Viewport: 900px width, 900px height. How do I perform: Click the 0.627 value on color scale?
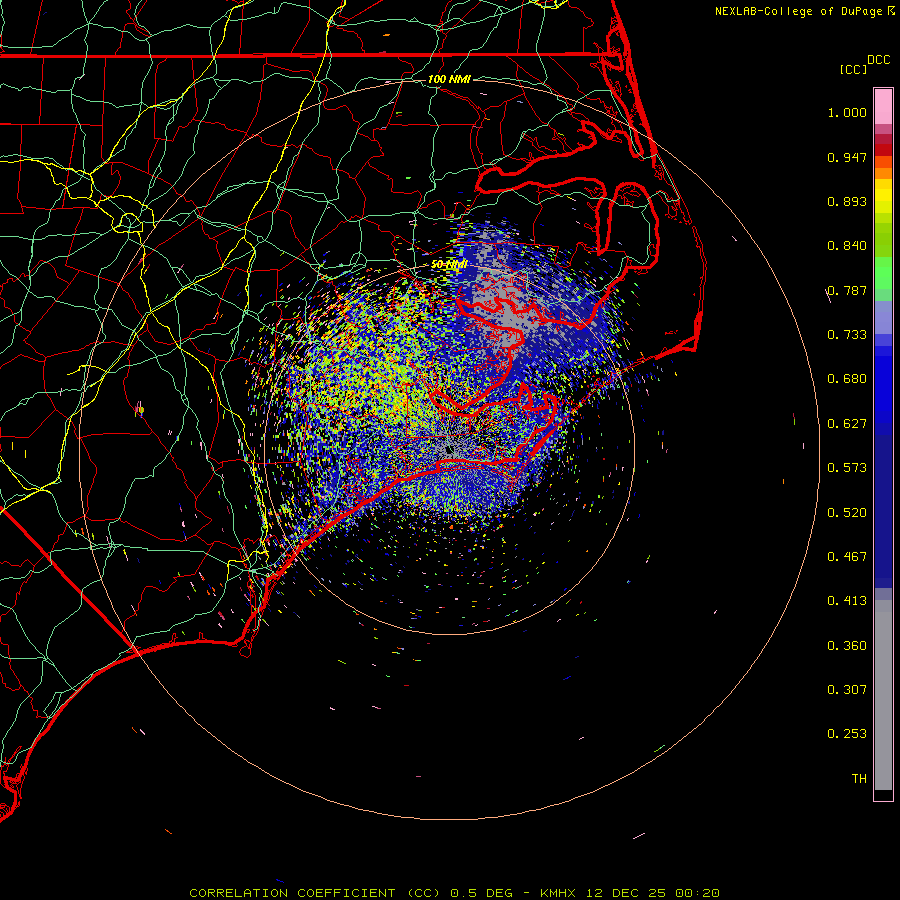(847, 424)
